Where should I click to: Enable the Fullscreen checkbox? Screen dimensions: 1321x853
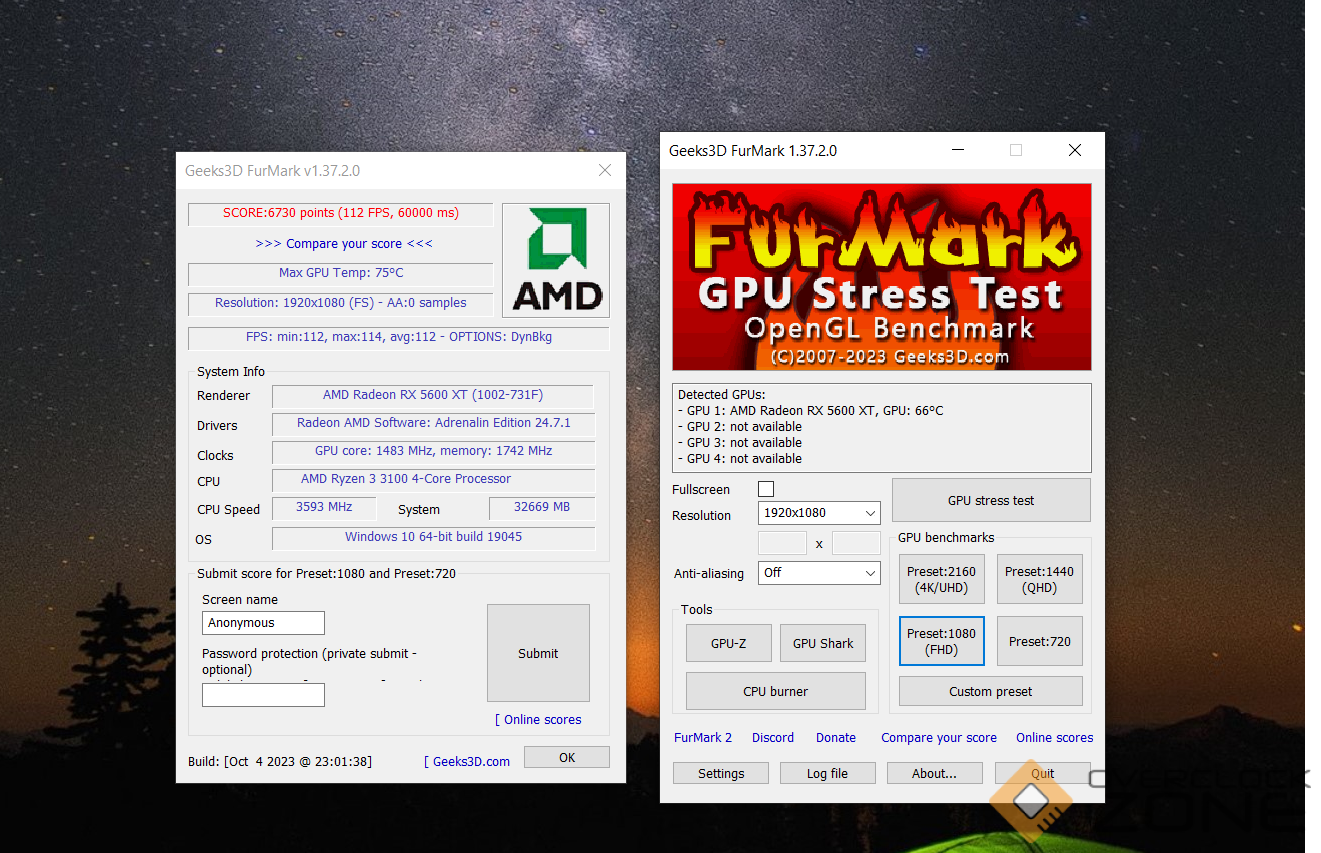click(766, 489)
